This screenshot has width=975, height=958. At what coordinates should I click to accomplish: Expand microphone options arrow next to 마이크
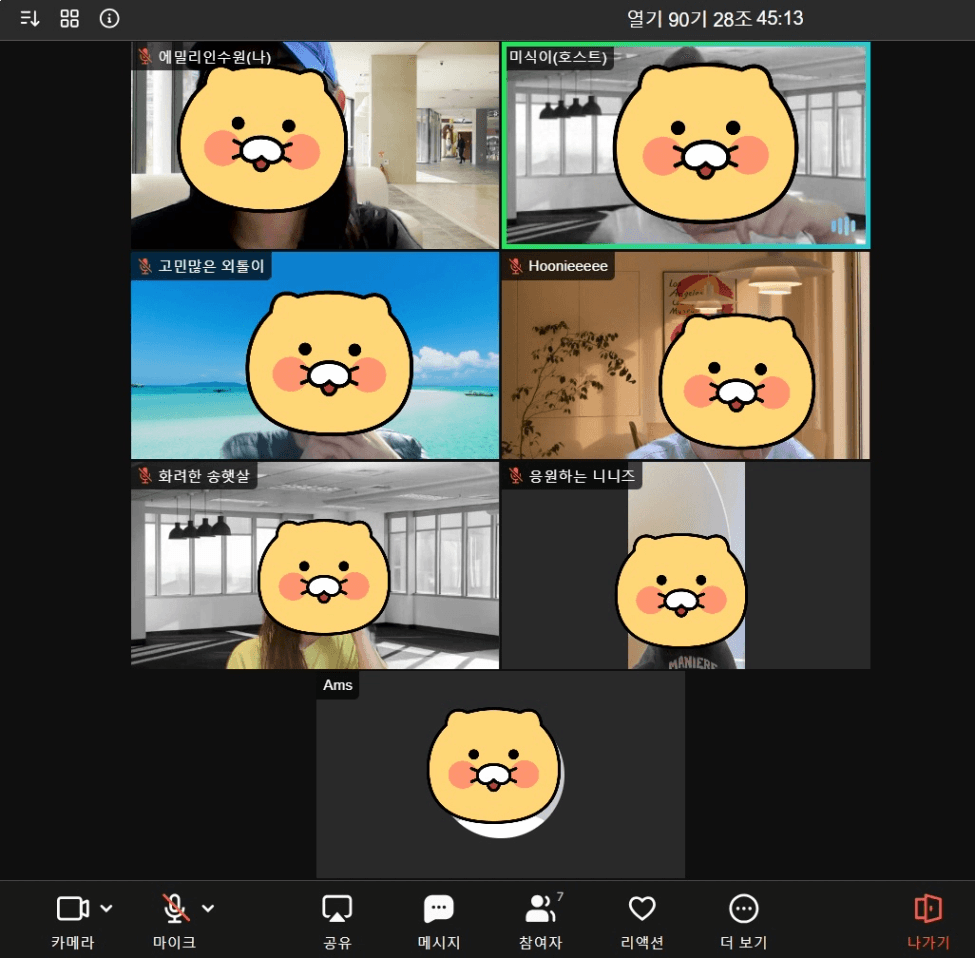[x=208, y=908]
